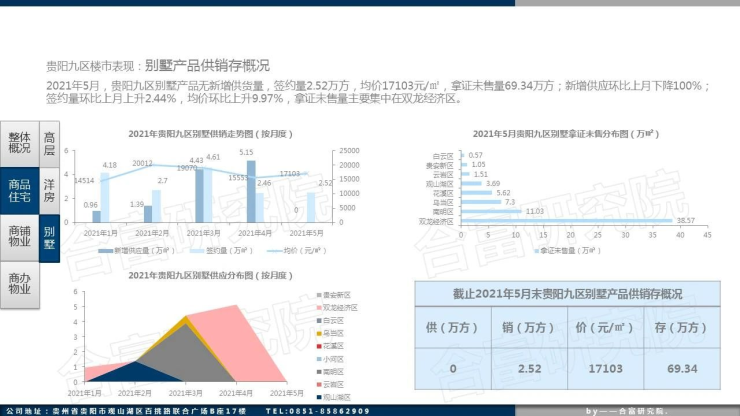Select the 观山湖区 legend entry in area chart
The height and width of the screenshot is (416, 740).
tap(333, 397)
